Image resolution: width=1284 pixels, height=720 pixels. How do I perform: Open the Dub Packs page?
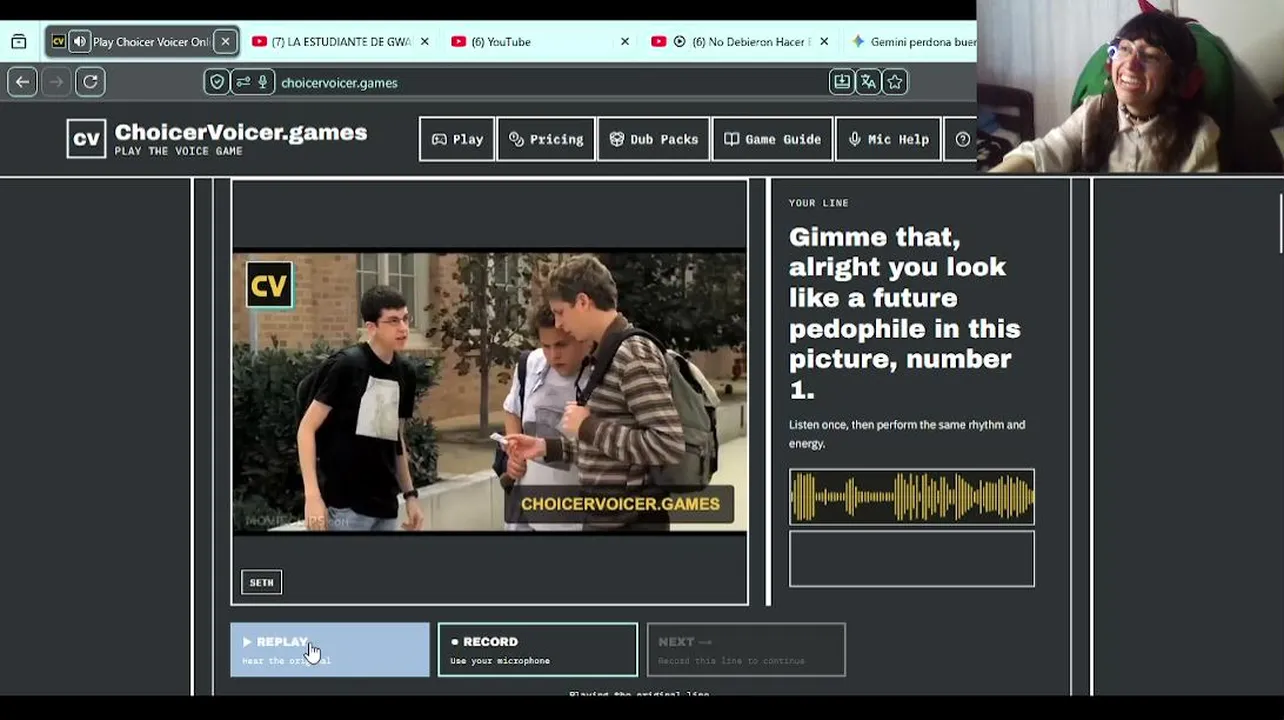(x=654, y=139)
